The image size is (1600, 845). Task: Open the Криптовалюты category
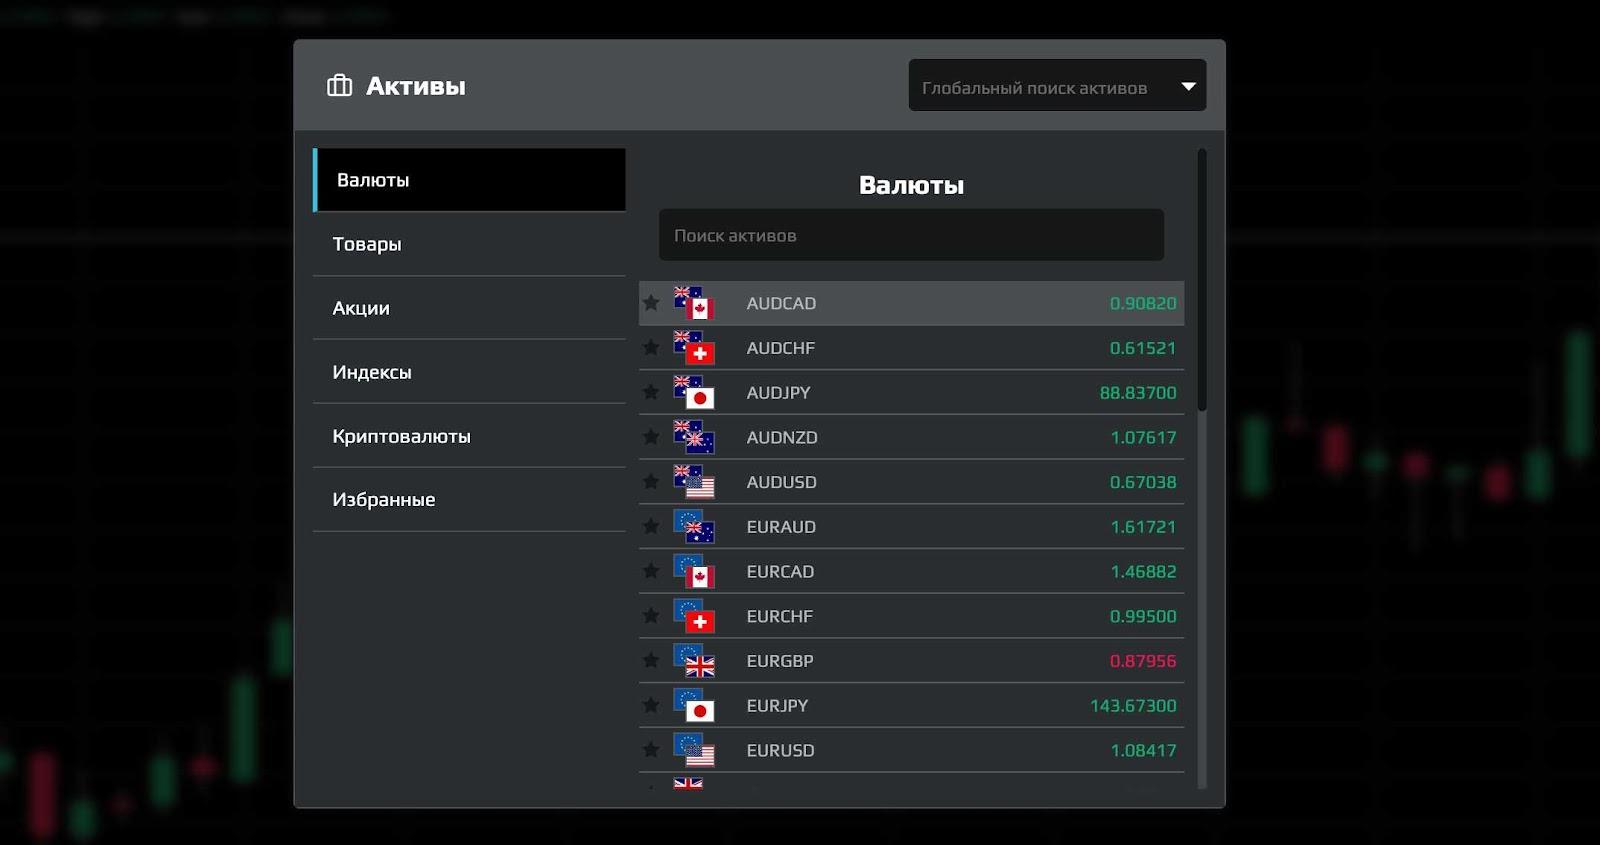pos(469,436)
